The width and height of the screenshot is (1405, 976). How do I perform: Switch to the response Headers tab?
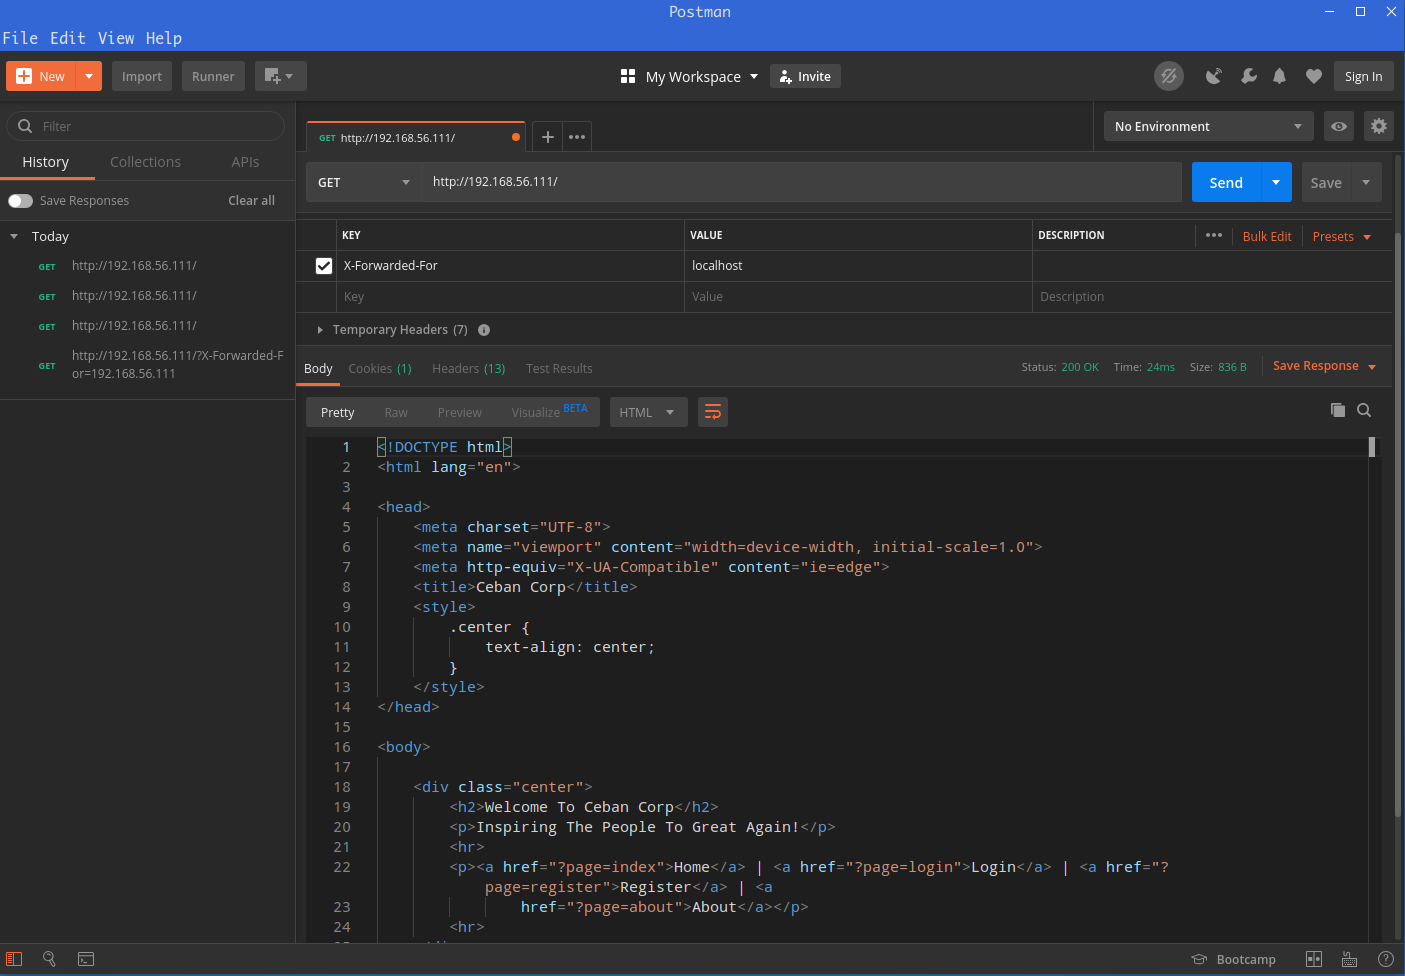(x=469, y=369)
